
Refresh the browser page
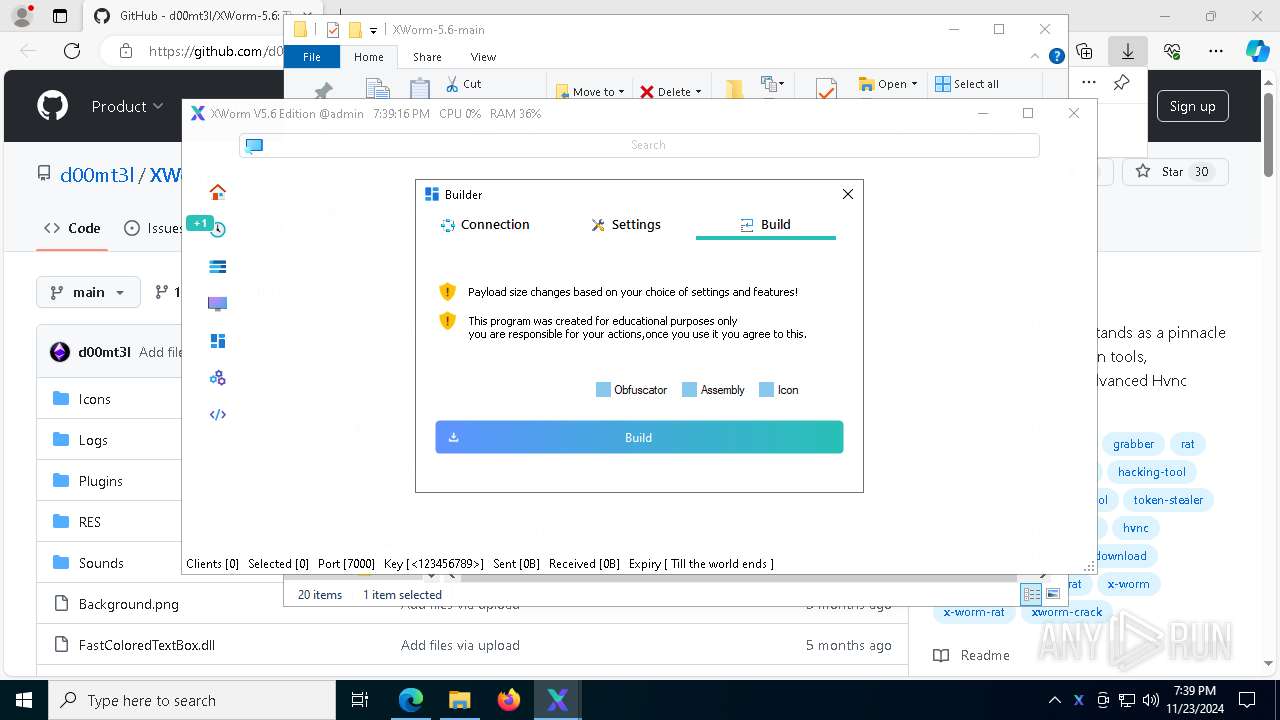72,51
